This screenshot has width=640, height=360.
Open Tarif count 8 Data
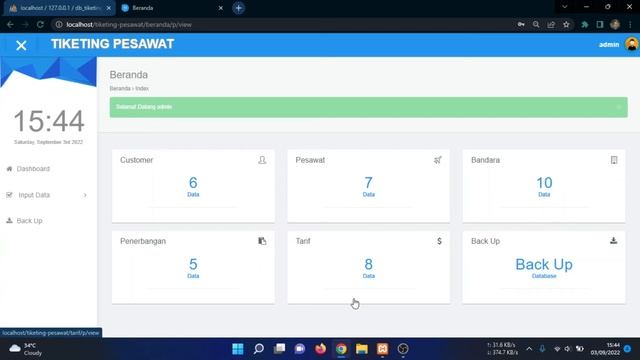(x=369, y=268)
